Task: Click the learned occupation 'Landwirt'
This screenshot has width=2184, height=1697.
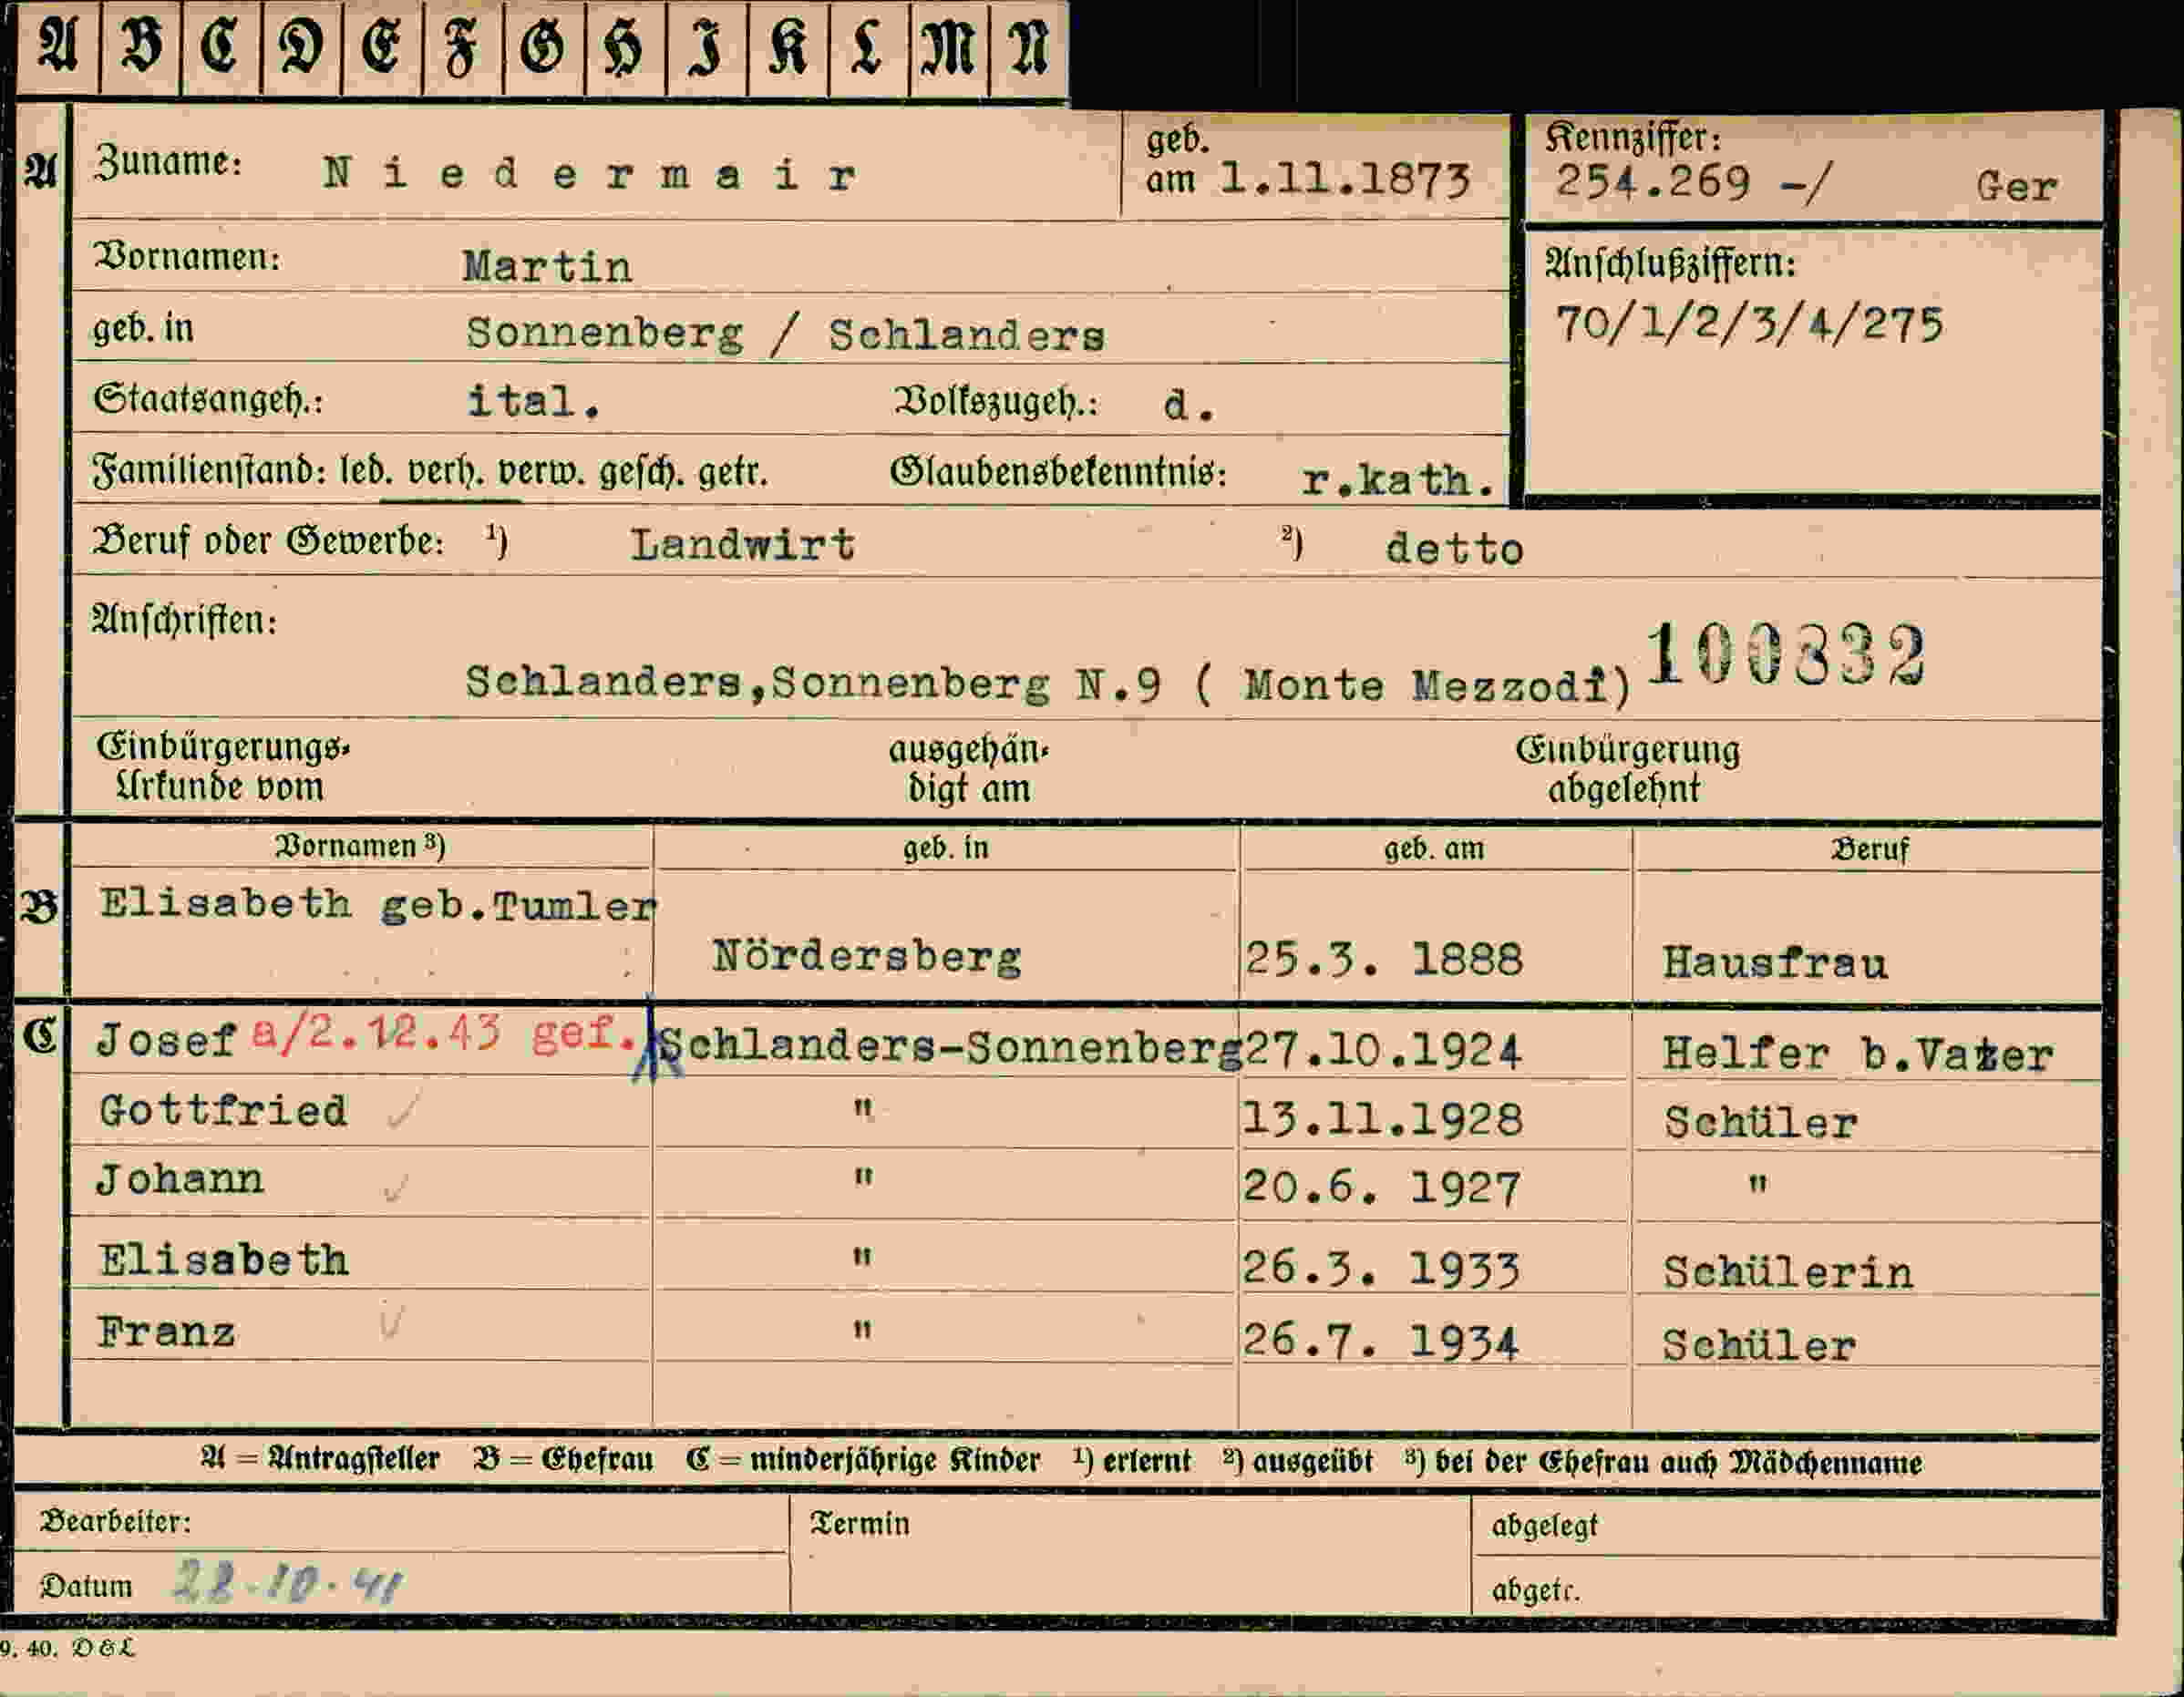Action: pyautogui.click(x=743, y=545)
